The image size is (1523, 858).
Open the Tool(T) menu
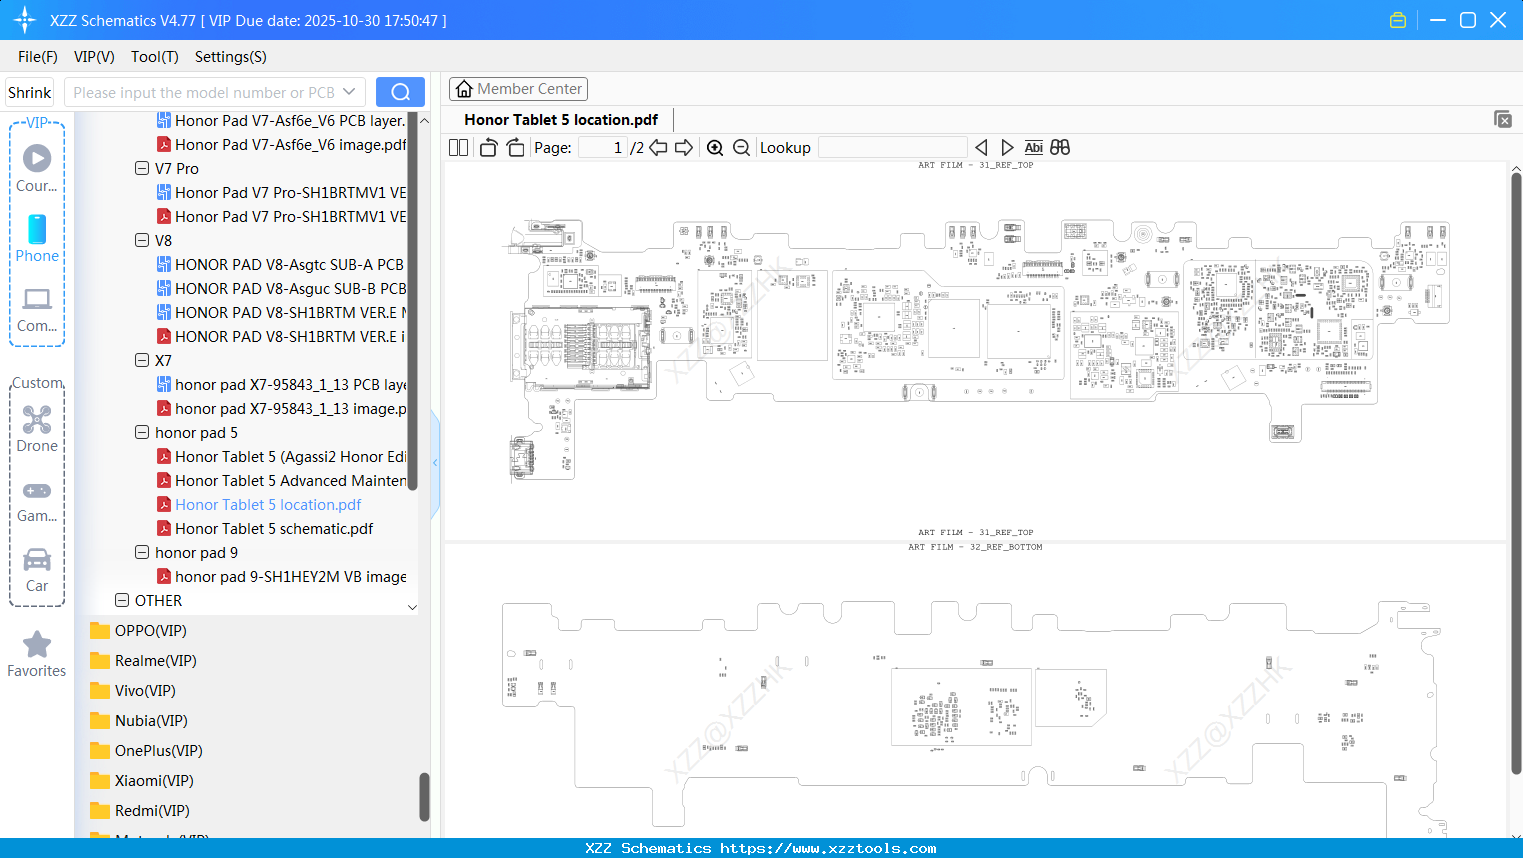pyautogui.click(x=155, y=57)
